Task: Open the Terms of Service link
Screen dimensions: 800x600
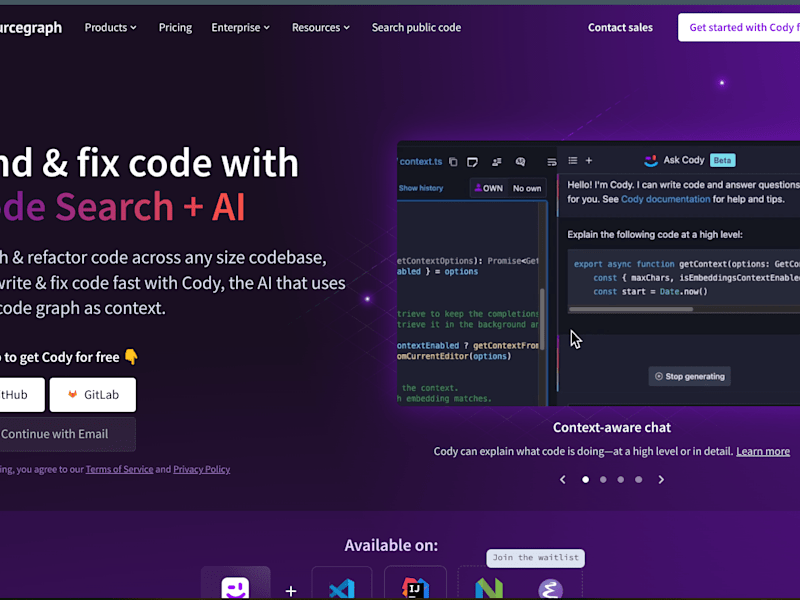Action: [x=119, y=469]
